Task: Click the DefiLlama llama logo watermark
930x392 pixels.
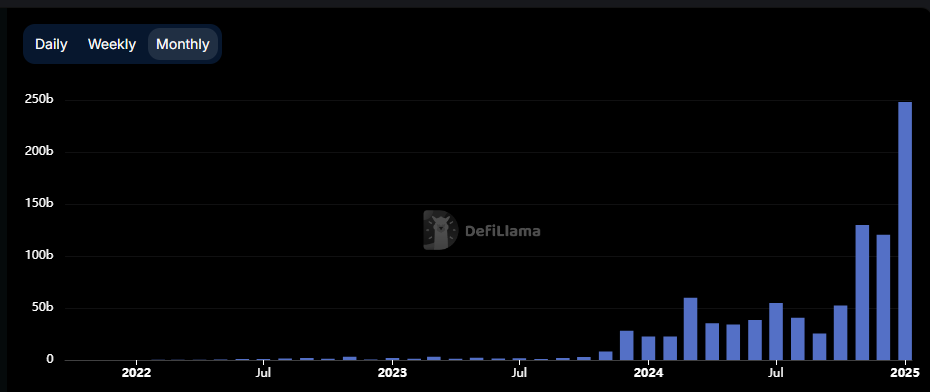Action: (441, 230)
